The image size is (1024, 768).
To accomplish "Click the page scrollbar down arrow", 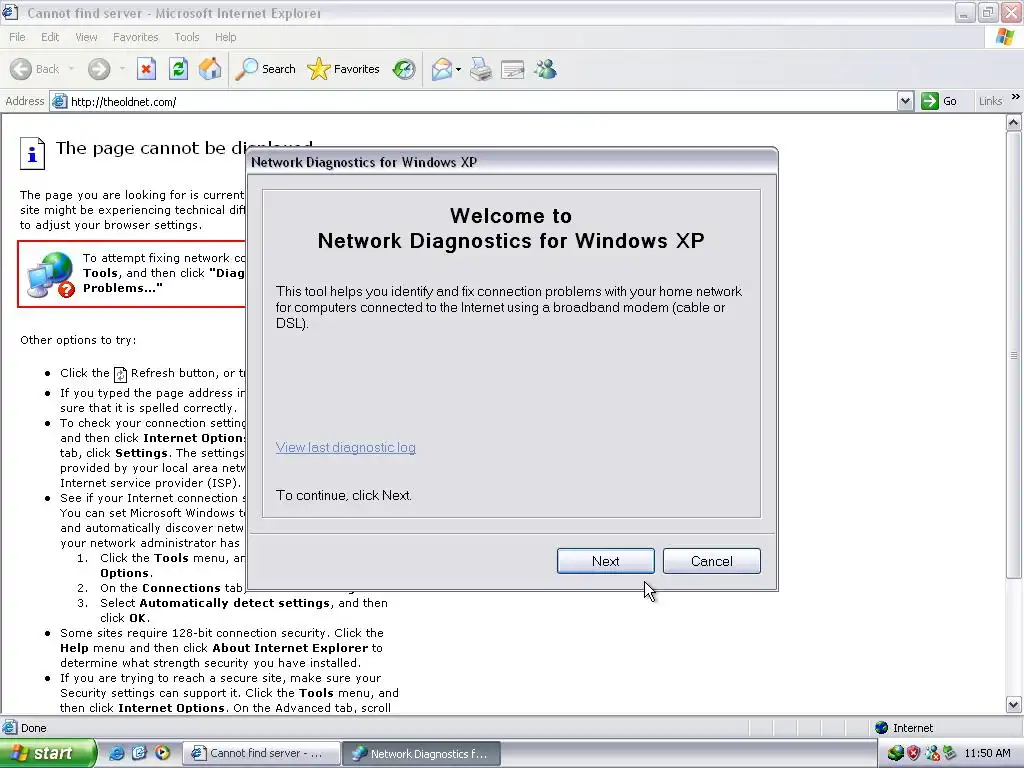I will (1014, 705).
